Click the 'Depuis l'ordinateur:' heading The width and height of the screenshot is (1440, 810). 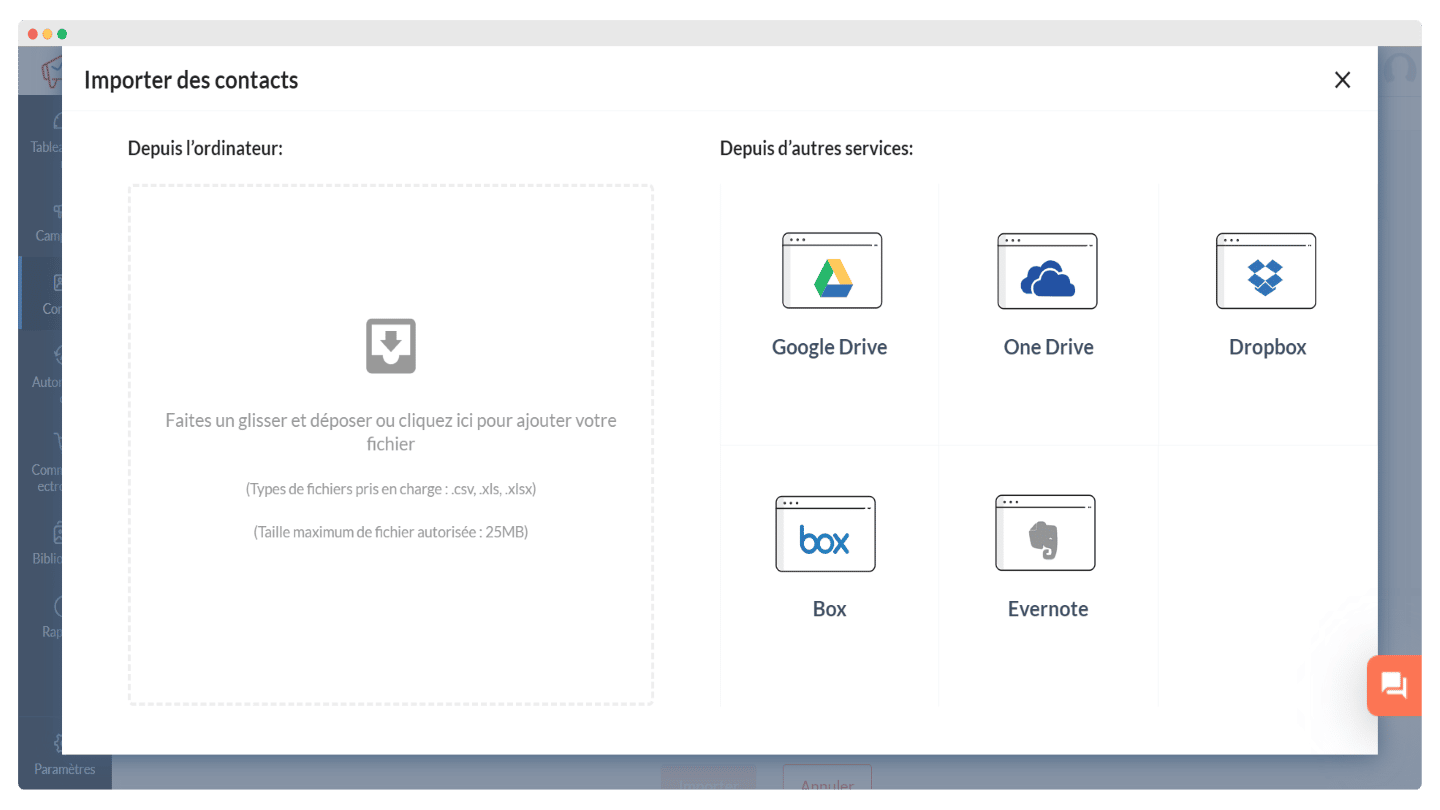tap(205, 148)
